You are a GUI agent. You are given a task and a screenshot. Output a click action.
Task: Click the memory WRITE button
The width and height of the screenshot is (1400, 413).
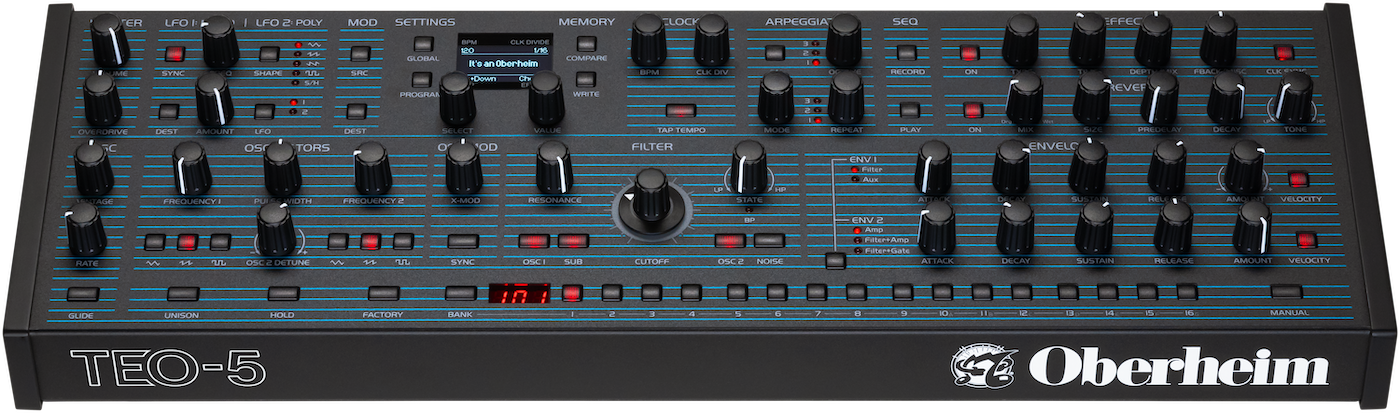click(x=587, y=79)
